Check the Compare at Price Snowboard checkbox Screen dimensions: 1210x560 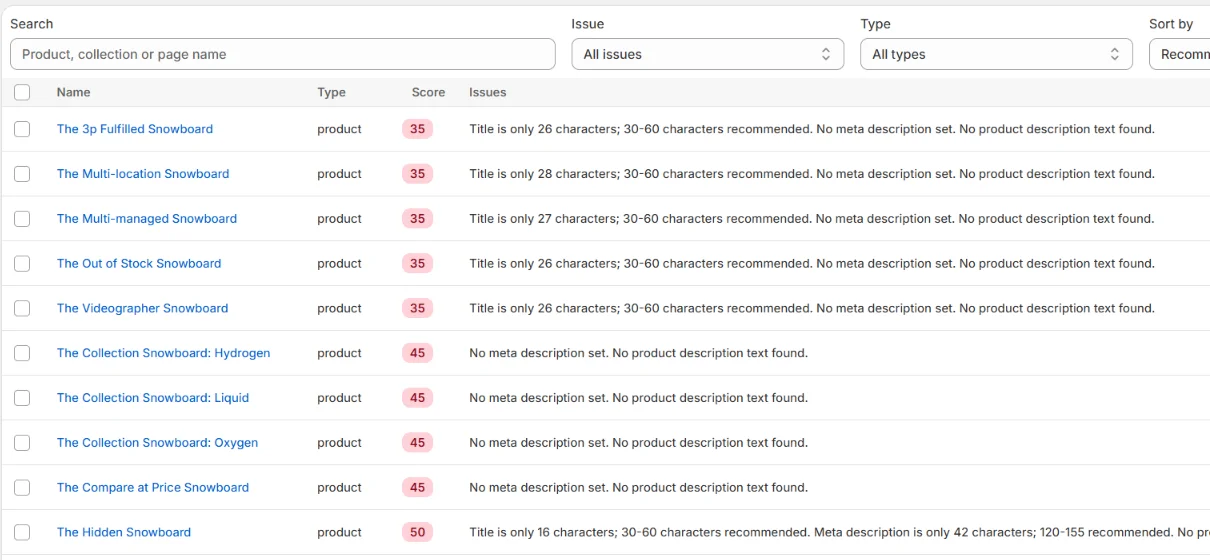coord(22,488)
